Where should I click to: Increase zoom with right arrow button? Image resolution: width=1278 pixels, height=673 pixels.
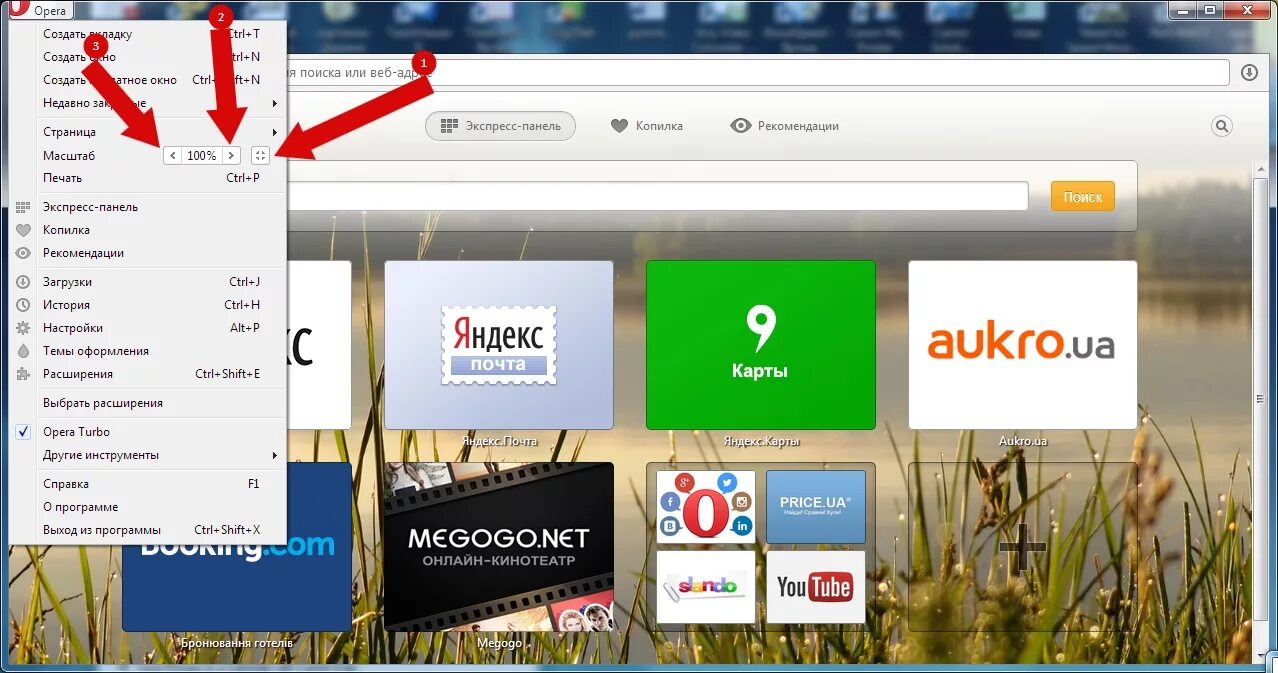coord(231,155)
